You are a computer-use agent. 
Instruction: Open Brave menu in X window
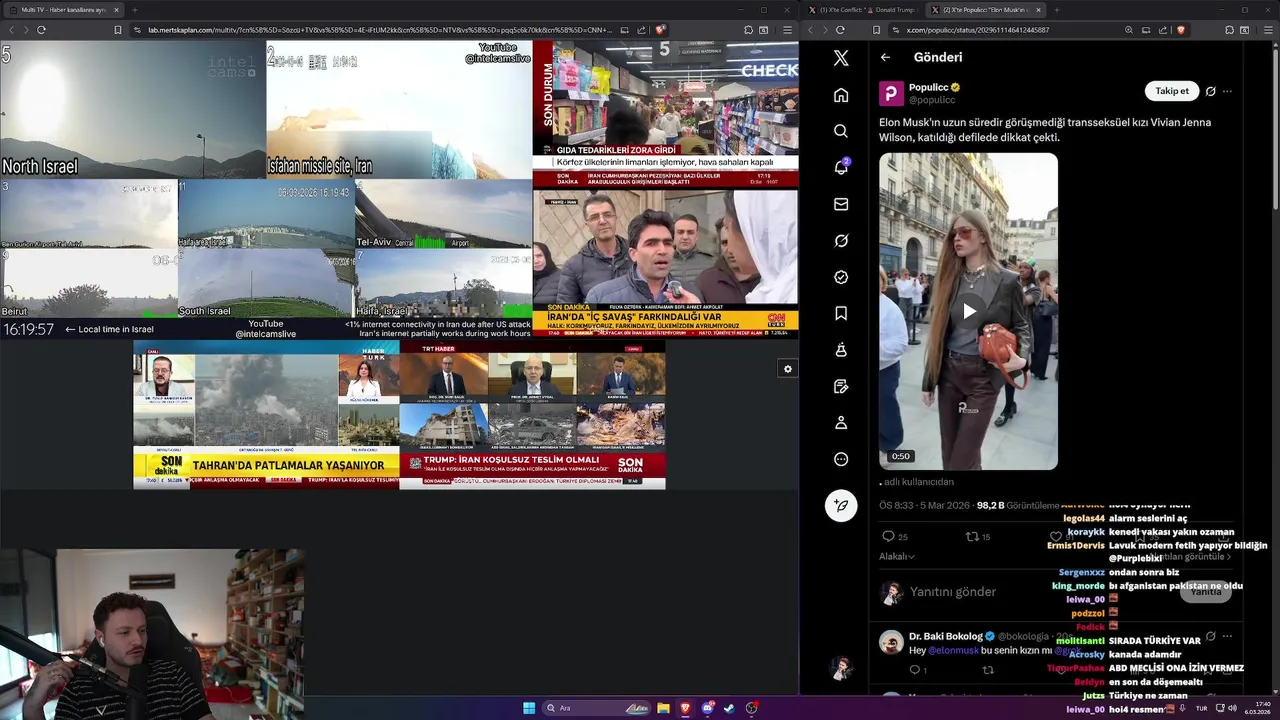click(1268, 30)
